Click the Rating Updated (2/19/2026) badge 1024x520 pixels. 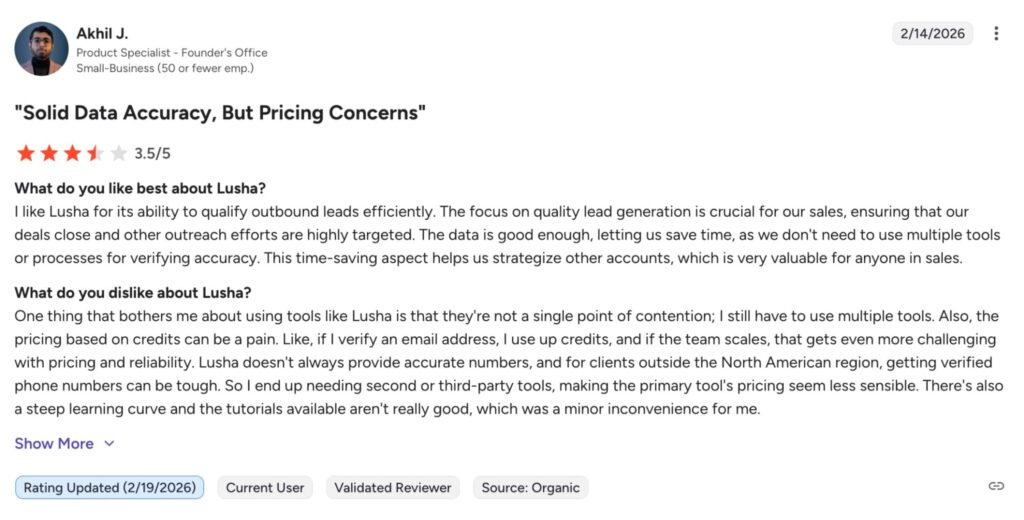click(109, 488)
